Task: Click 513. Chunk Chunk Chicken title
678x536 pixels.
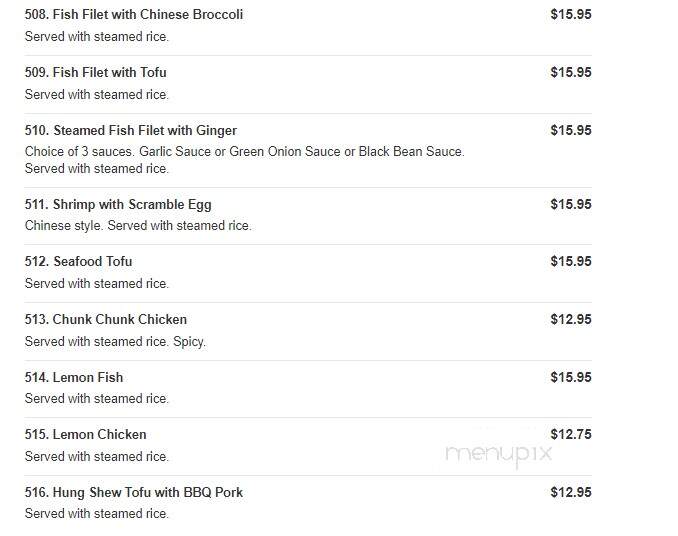Action: pyautogui.click(x=106, y=319)
